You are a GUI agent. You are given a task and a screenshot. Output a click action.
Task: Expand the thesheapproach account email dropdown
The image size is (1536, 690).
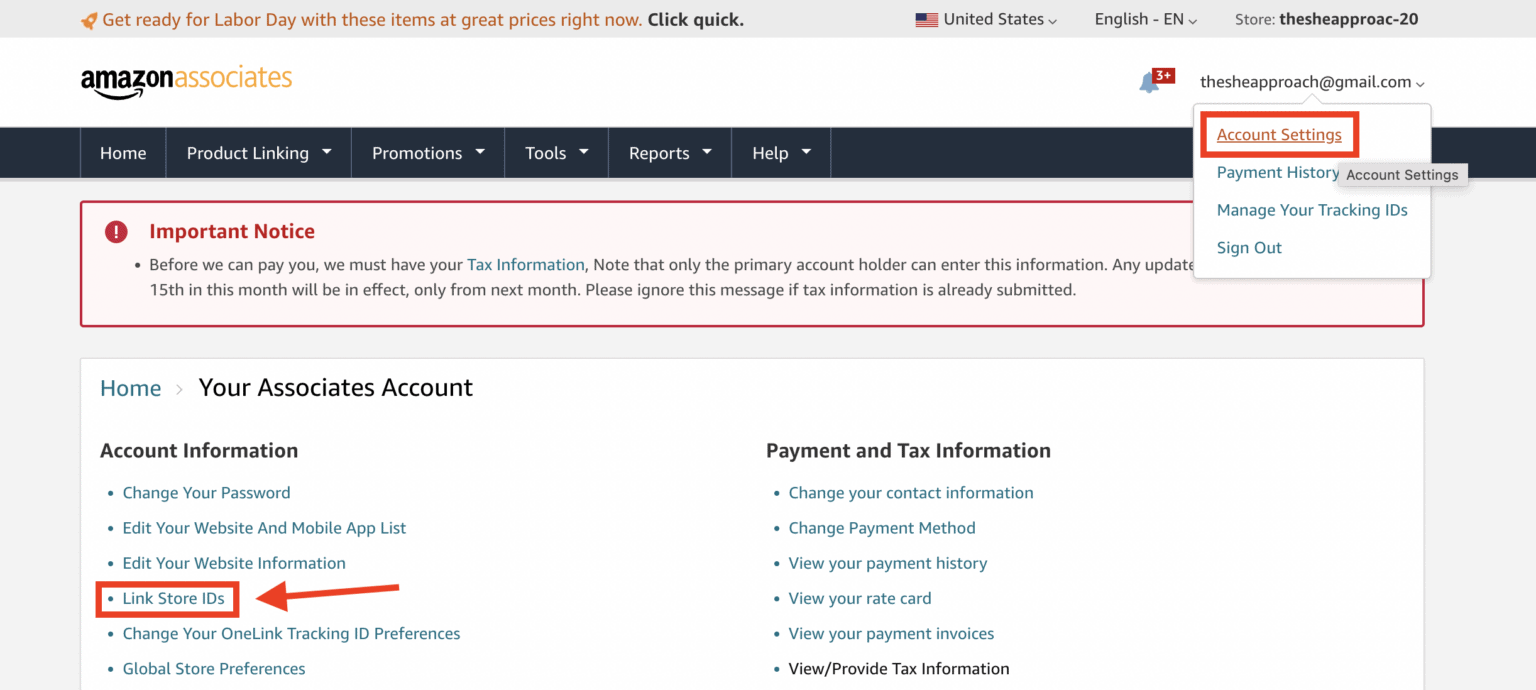pyautogui.click(x=1311, y=82)
